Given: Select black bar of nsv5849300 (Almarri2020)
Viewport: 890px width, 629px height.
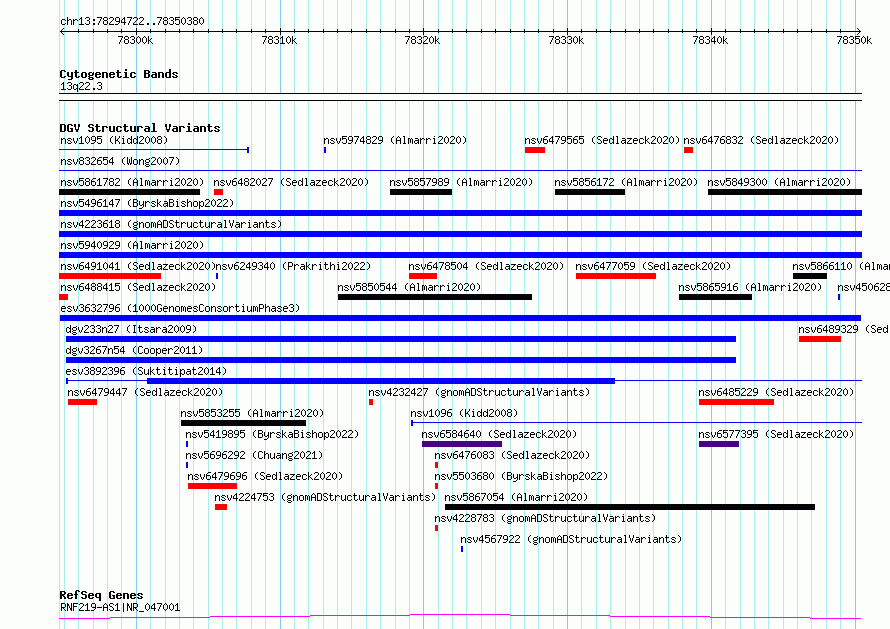Looking at the screenshot, I should (785, 192).
